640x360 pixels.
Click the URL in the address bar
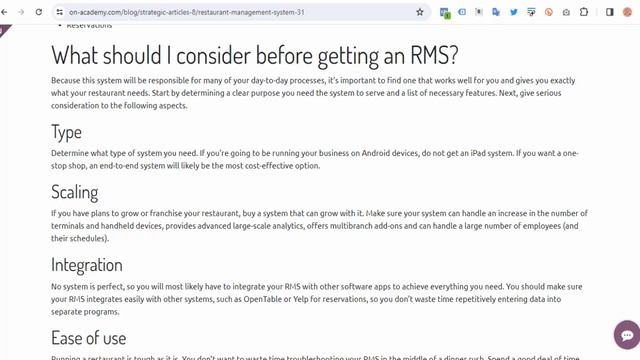coord(187,12)
